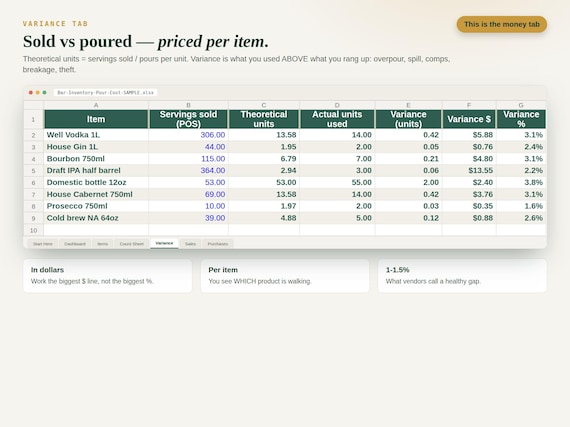Viewport: 570px width, 427px height.
Task: Select the 'Cold brew NA 64oz' cell
Action: [x=96, y=218]
